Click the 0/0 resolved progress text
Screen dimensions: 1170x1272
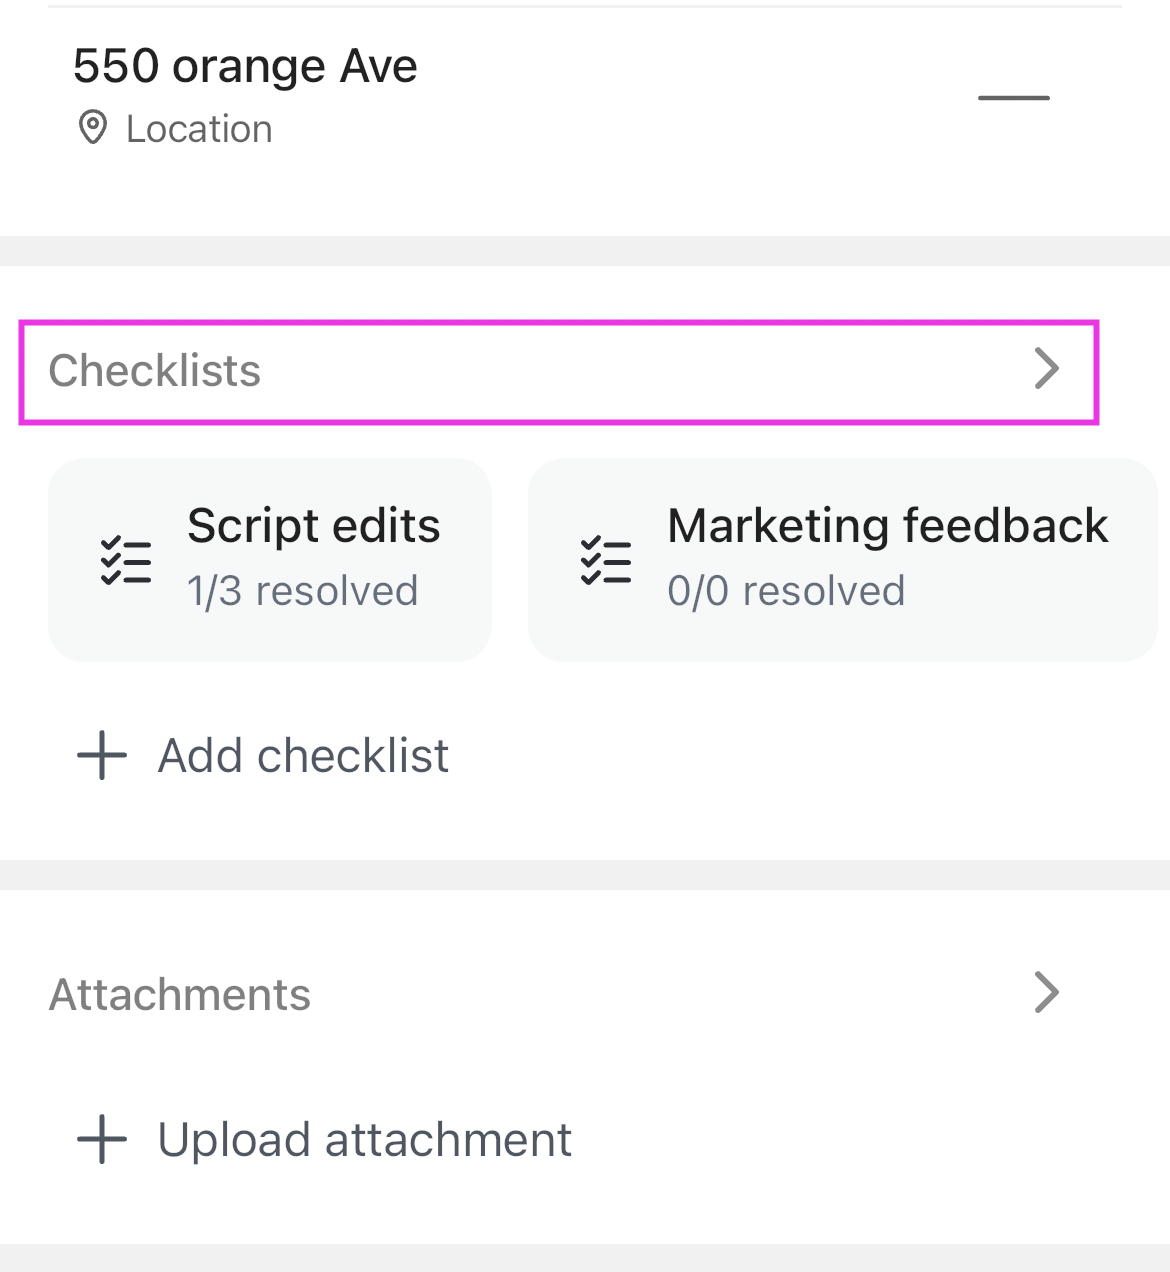786,591
